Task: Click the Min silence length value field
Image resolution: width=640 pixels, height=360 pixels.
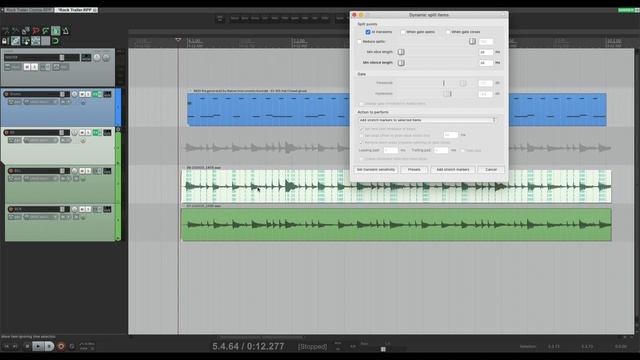Action: 486,63
